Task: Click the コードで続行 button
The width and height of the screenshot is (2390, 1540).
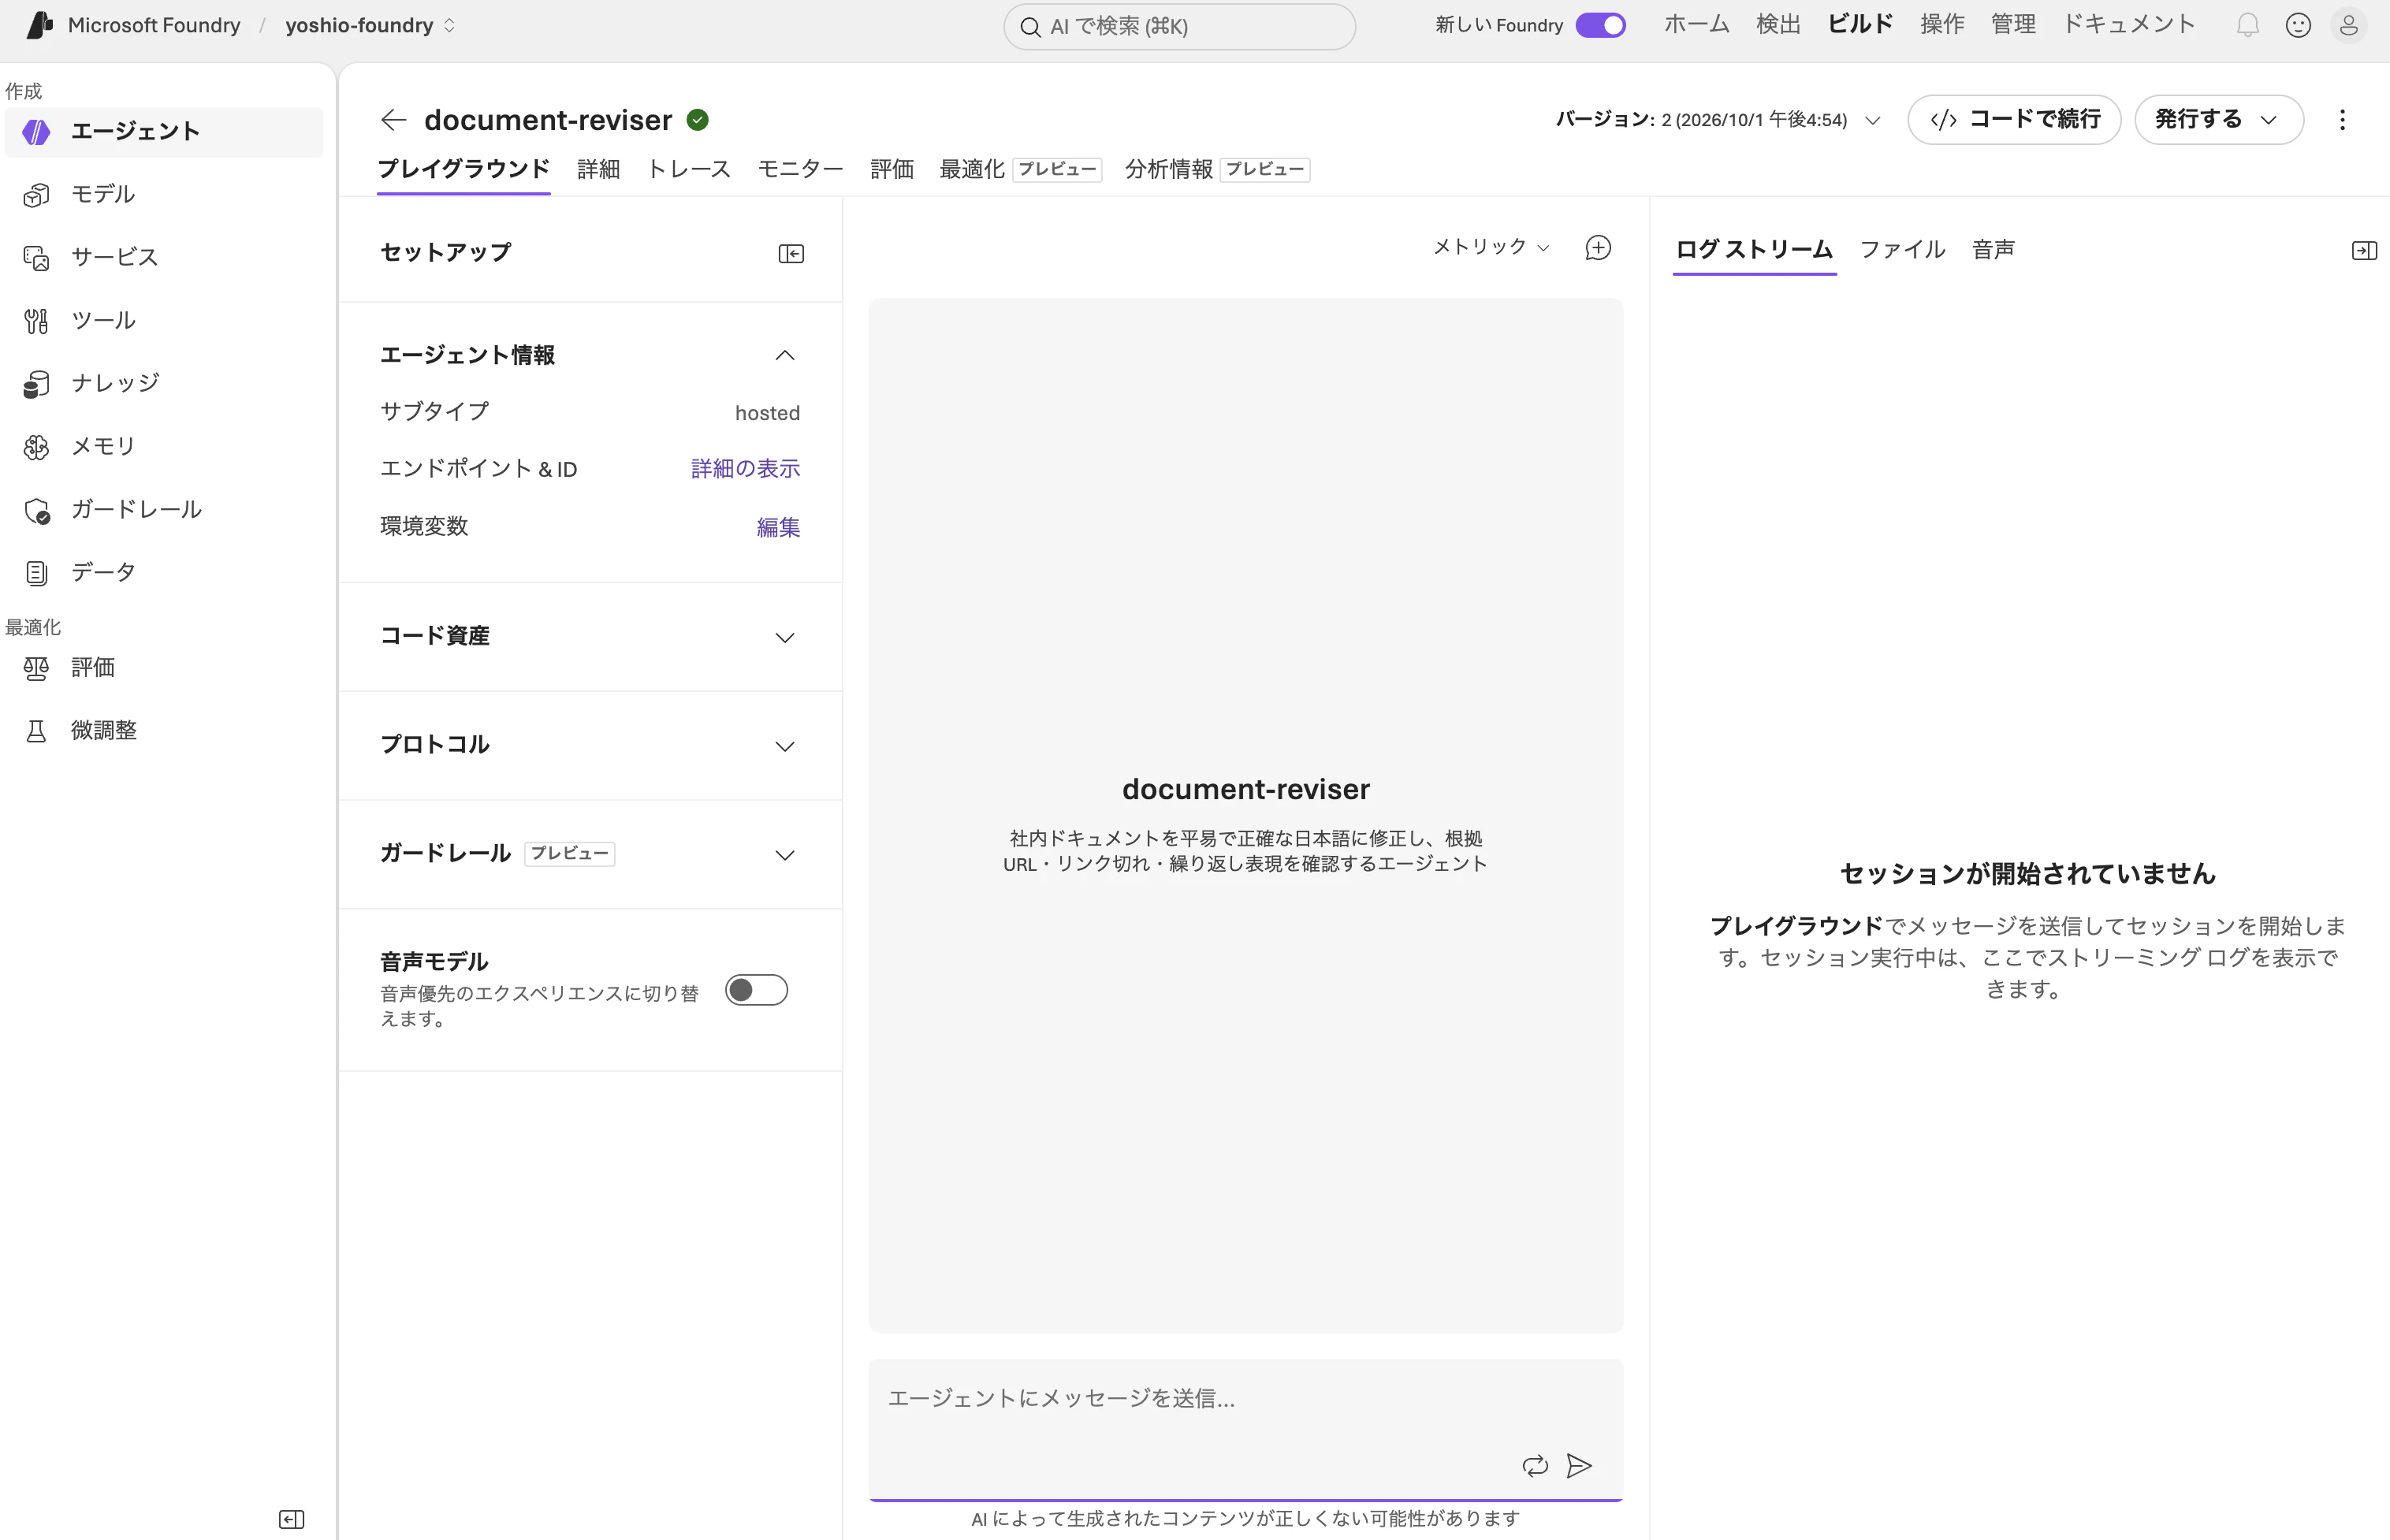Action: click(x=2014, y=120)
